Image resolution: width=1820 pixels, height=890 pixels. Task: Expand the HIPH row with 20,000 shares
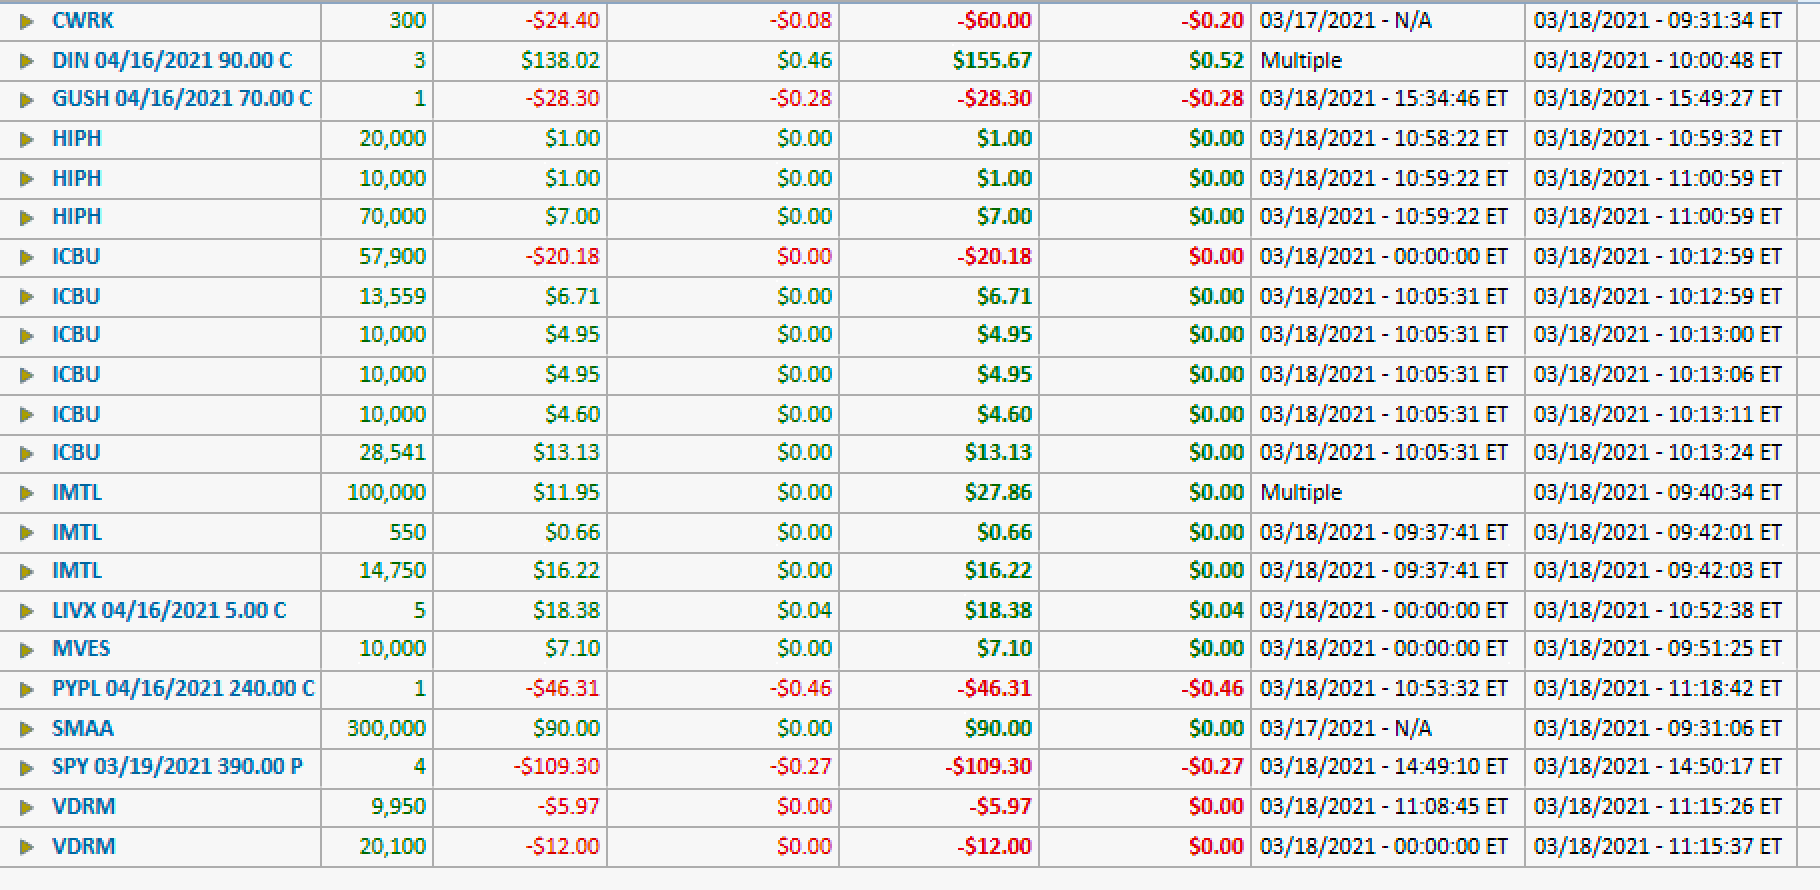(x=27, y=139)
